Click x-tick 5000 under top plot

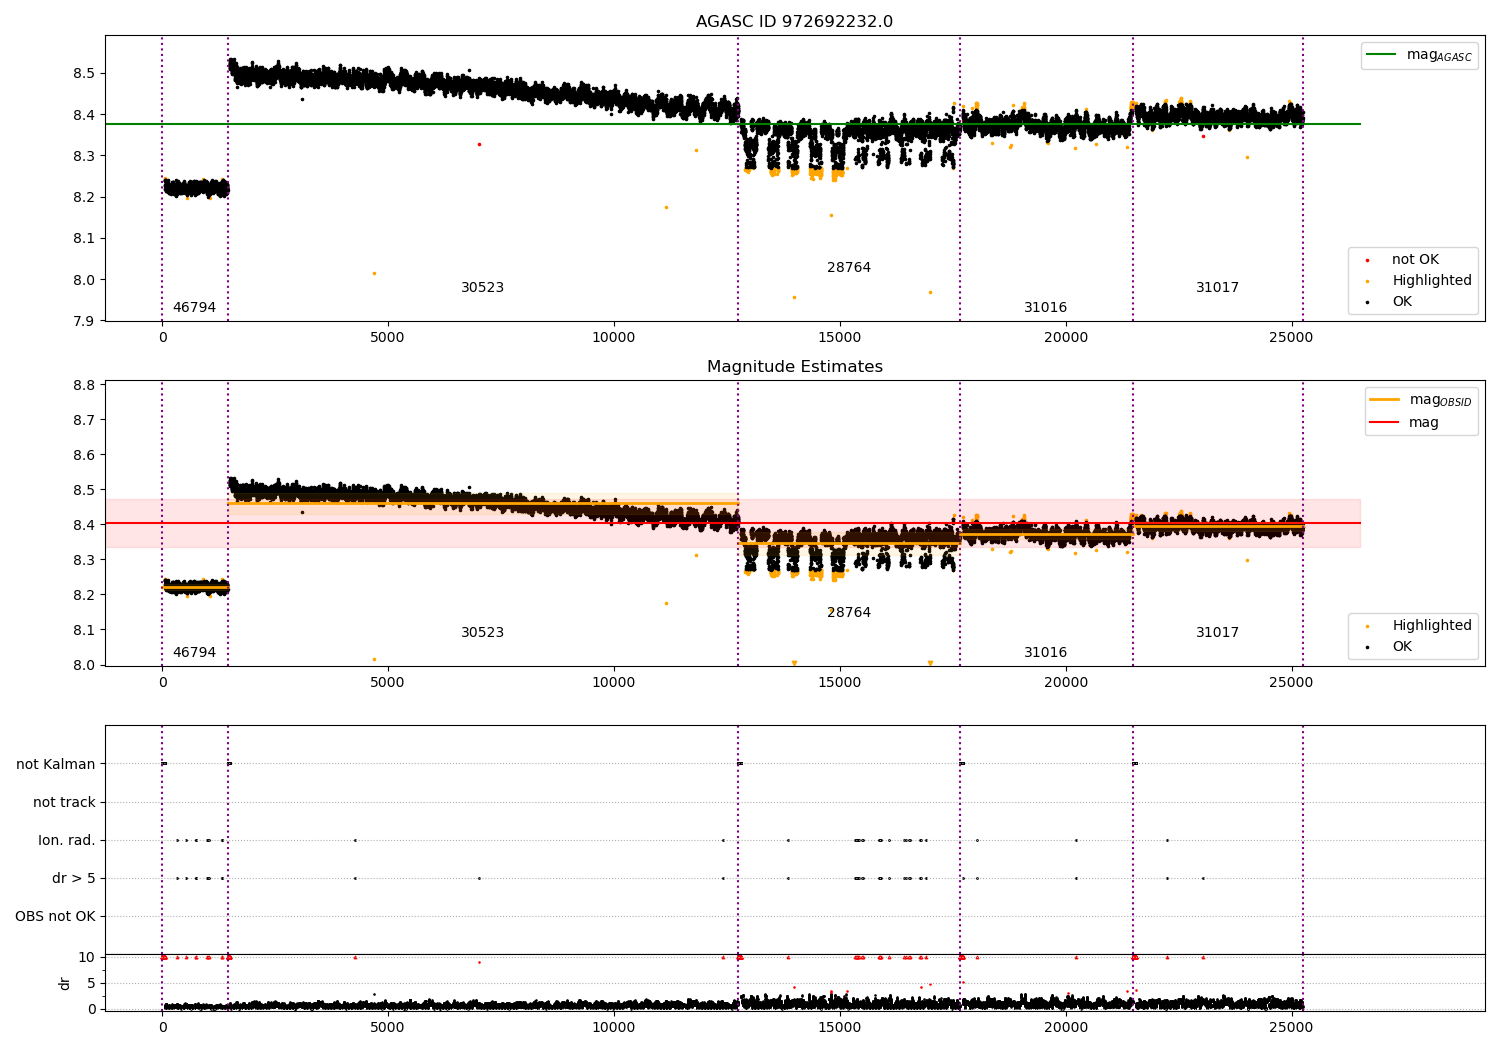(387, 338)
